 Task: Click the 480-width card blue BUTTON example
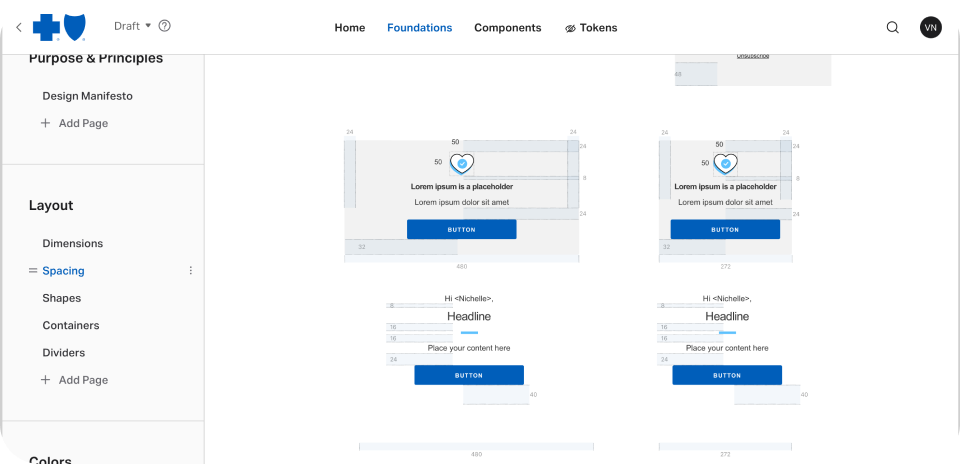[461, 229]
